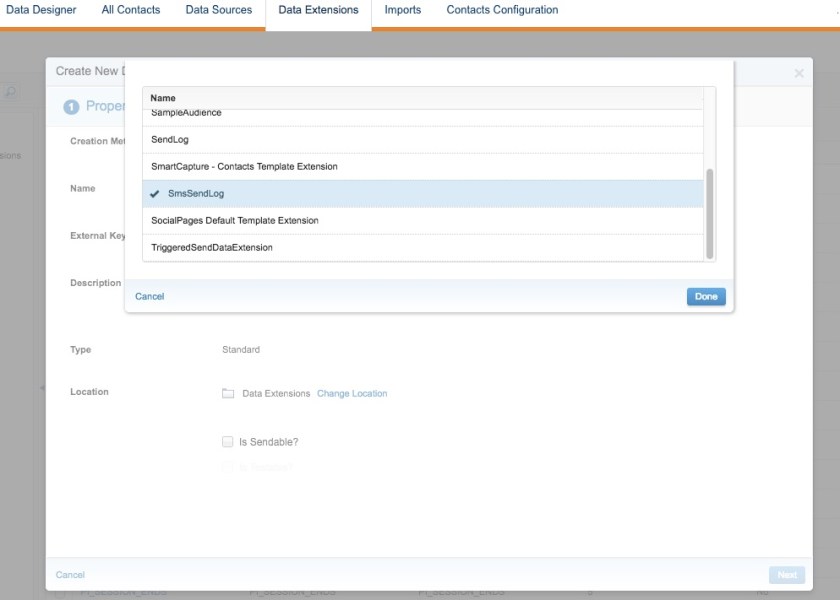Click the template list vertical scrollbar

[x=710, y=212]
